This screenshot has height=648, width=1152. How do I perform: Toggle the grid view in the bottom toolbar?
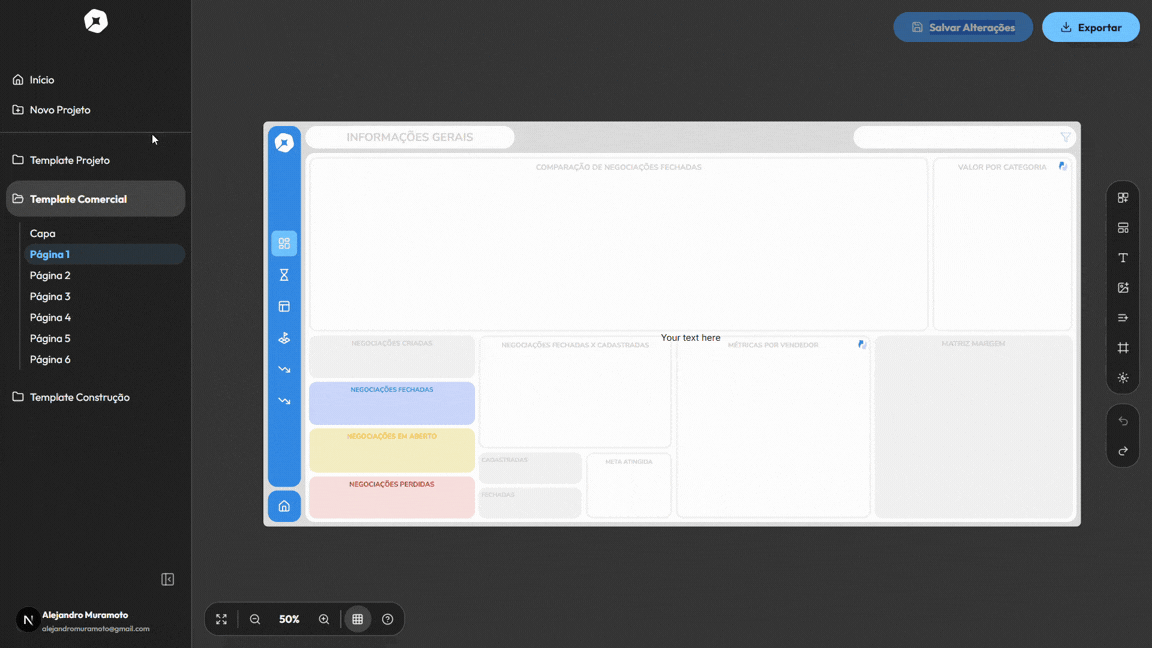(358, 619)
